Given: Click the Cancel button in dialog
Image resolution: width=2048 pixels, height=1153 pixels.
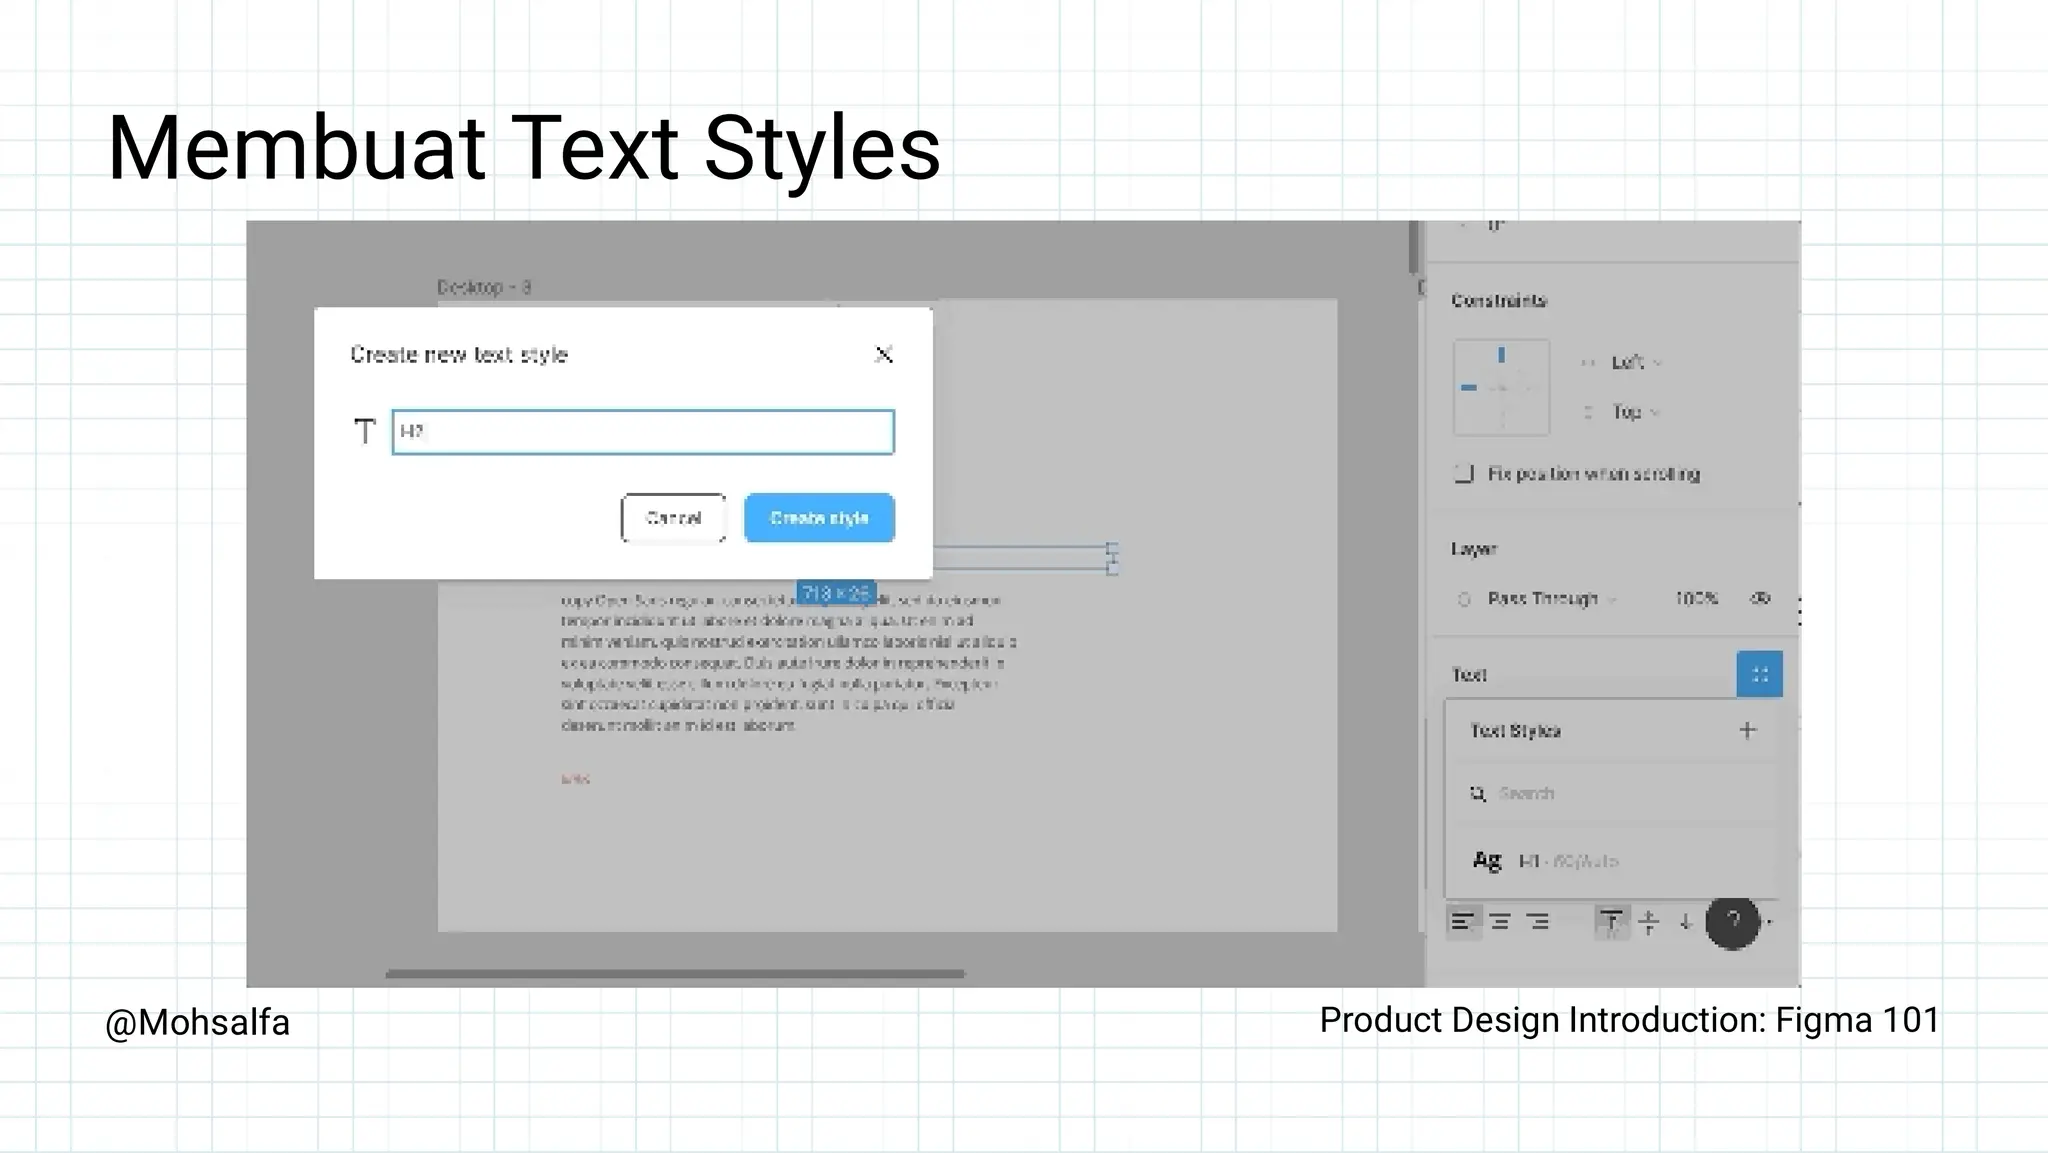Looking at the screenshot, I should coord(673,518).
